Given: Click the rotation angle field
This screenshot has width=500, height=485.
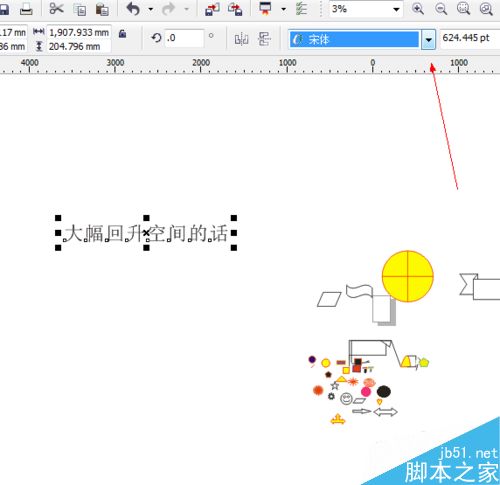Looking at the screenshot, I should [184, 38].
